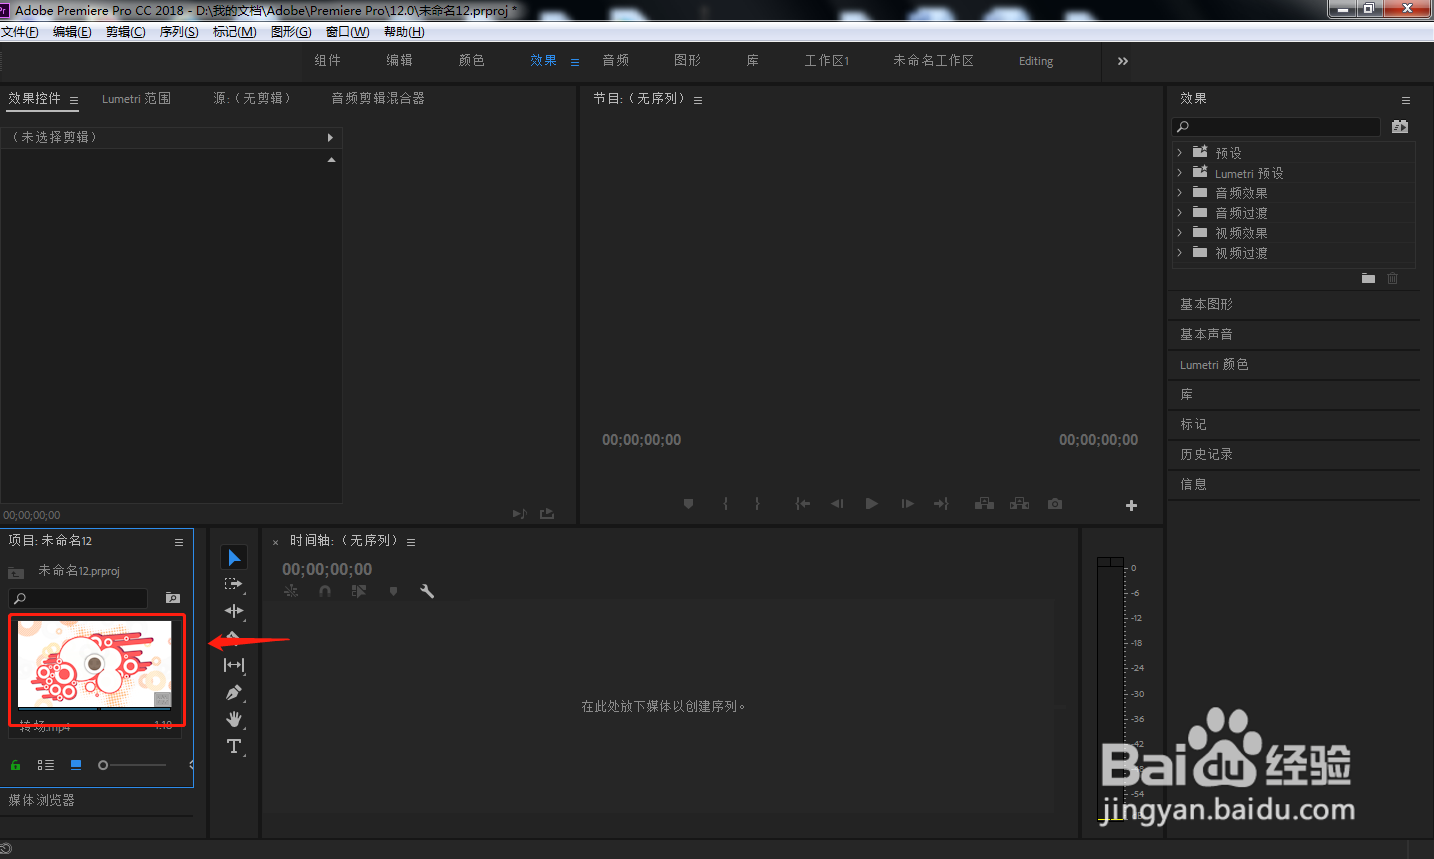
Task: Select the Hand tool
Action: click(234, 719)
